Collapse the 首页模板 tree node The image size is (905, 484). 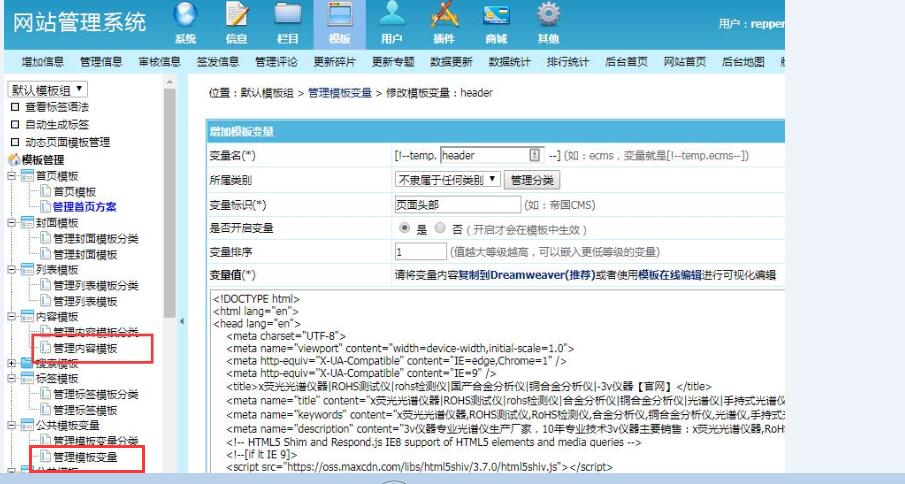[x=12, y=175]
